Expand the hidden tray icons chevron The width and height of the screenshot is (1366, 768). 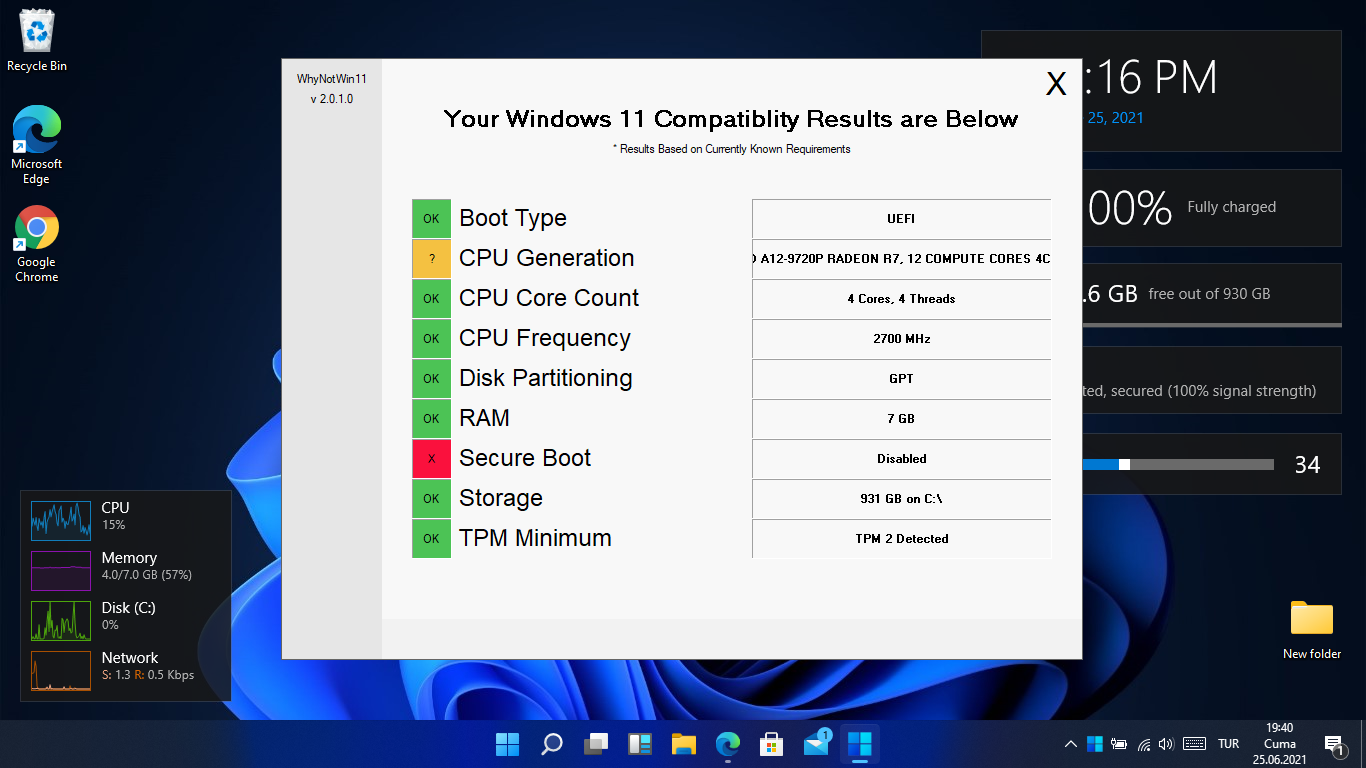[1071, 744]
